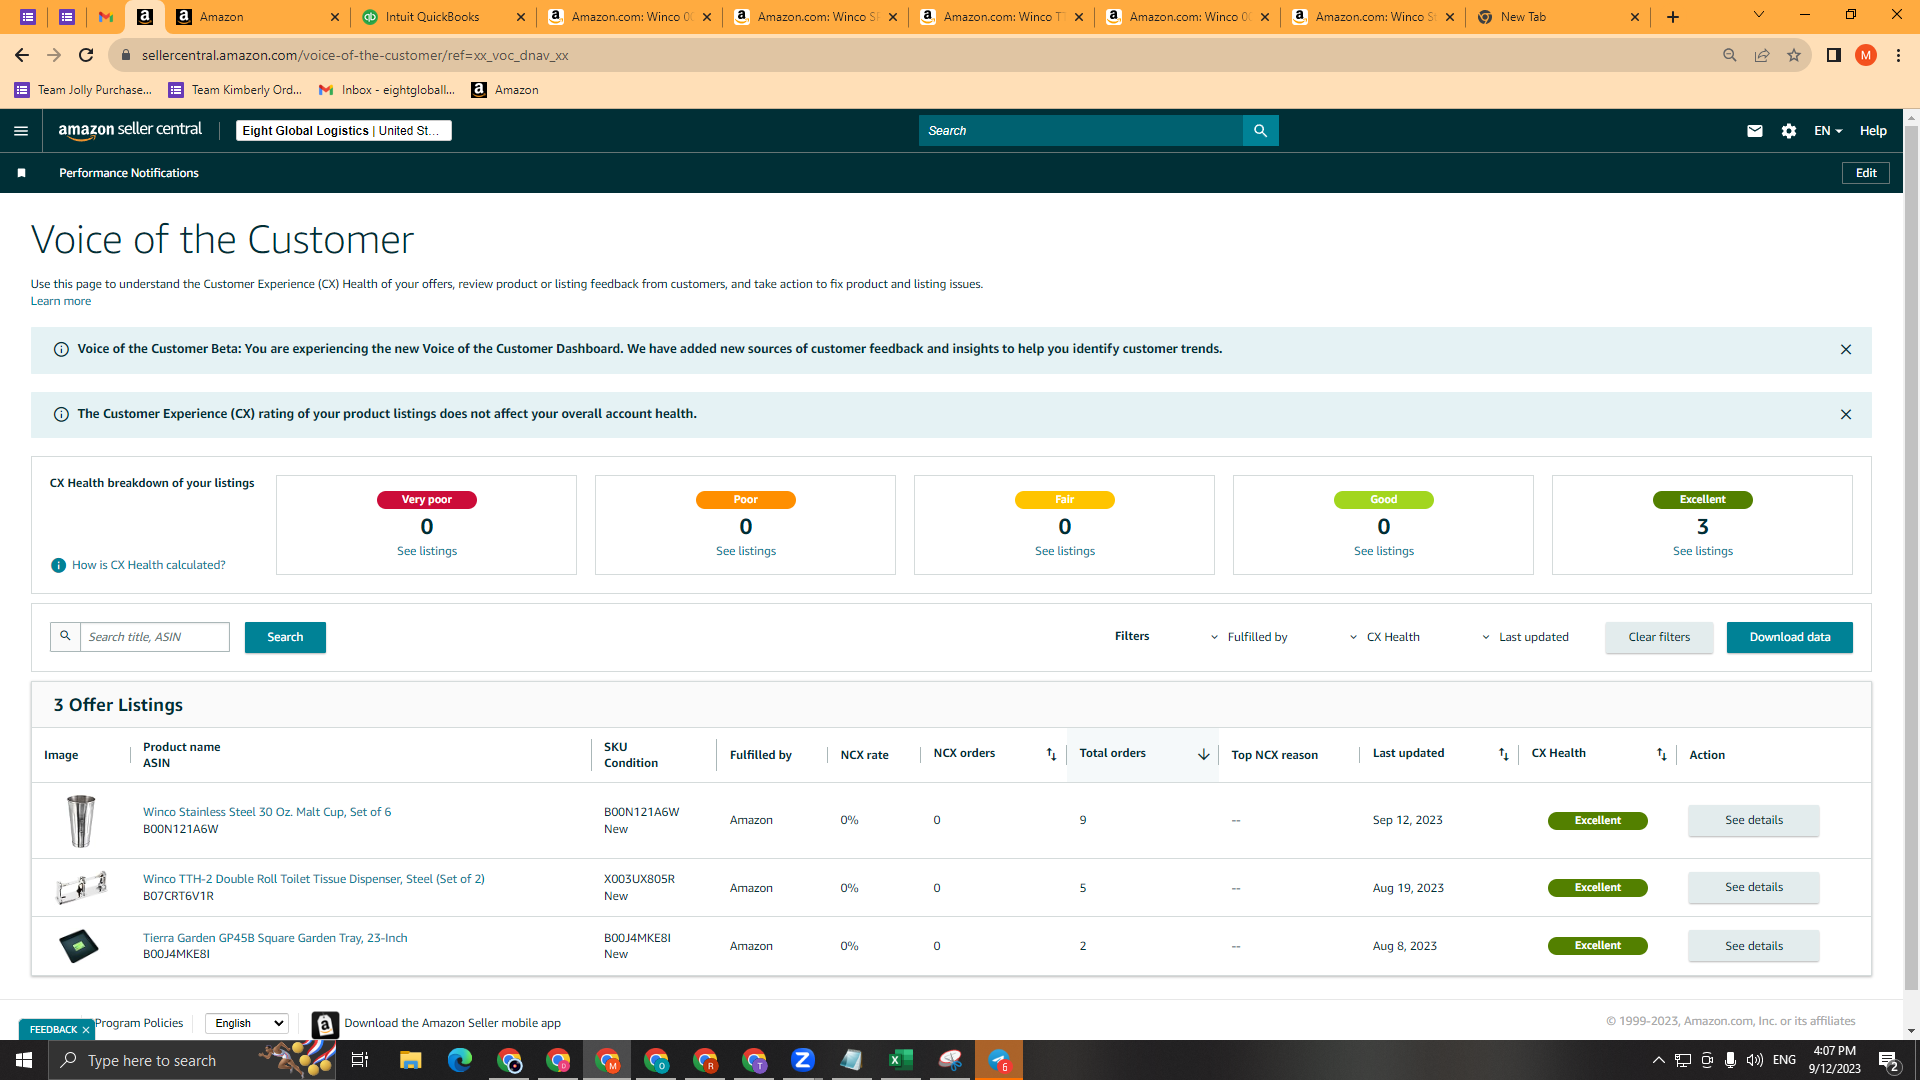Open the Seller Central hamburger menu

tap(21, 131)
